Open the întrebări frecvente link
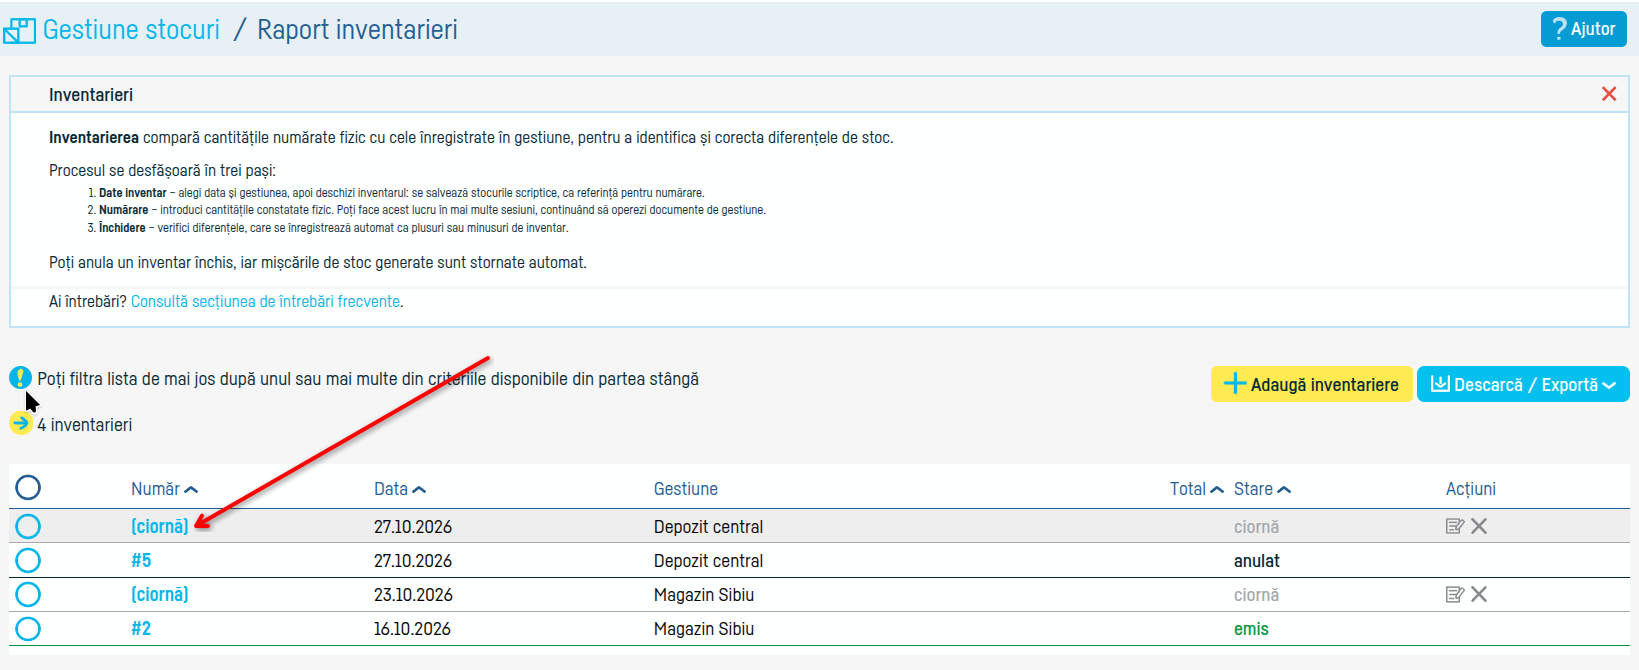 [265, 301]
